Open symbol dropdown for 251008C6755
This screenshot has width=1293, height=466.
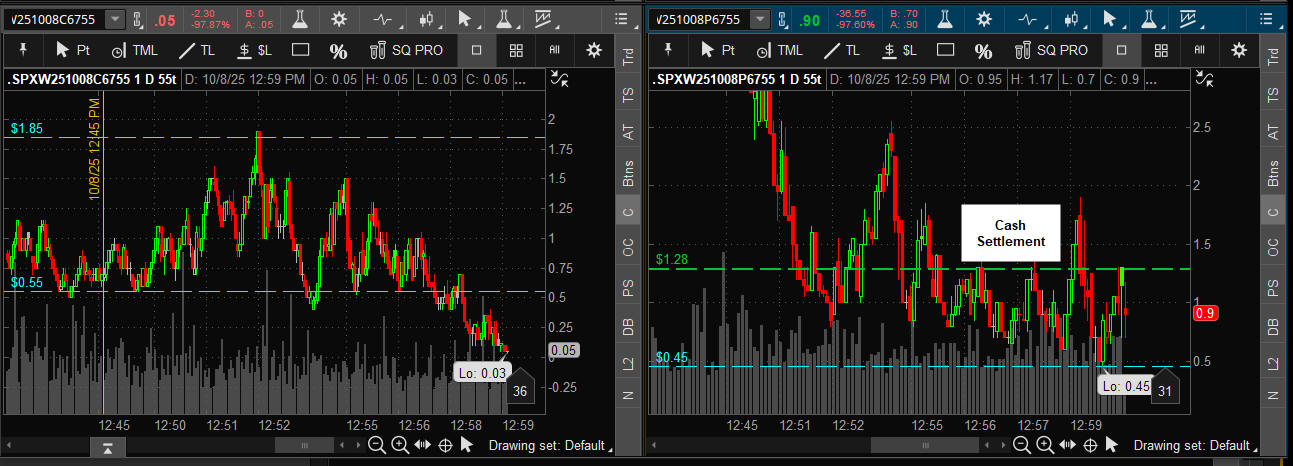click(x=115, y=19)
